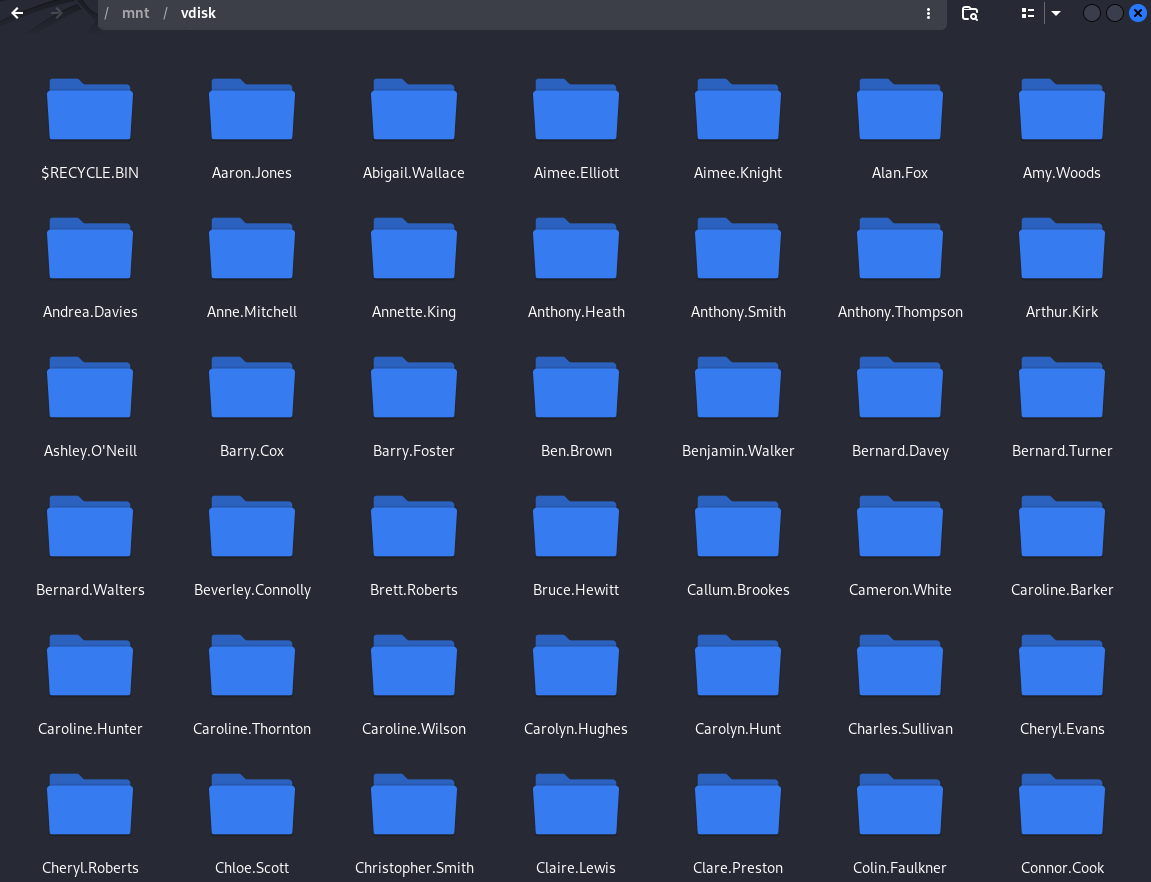
Task: Select the Andrea.Davies folder icon
Action: [x=90, y=248]
